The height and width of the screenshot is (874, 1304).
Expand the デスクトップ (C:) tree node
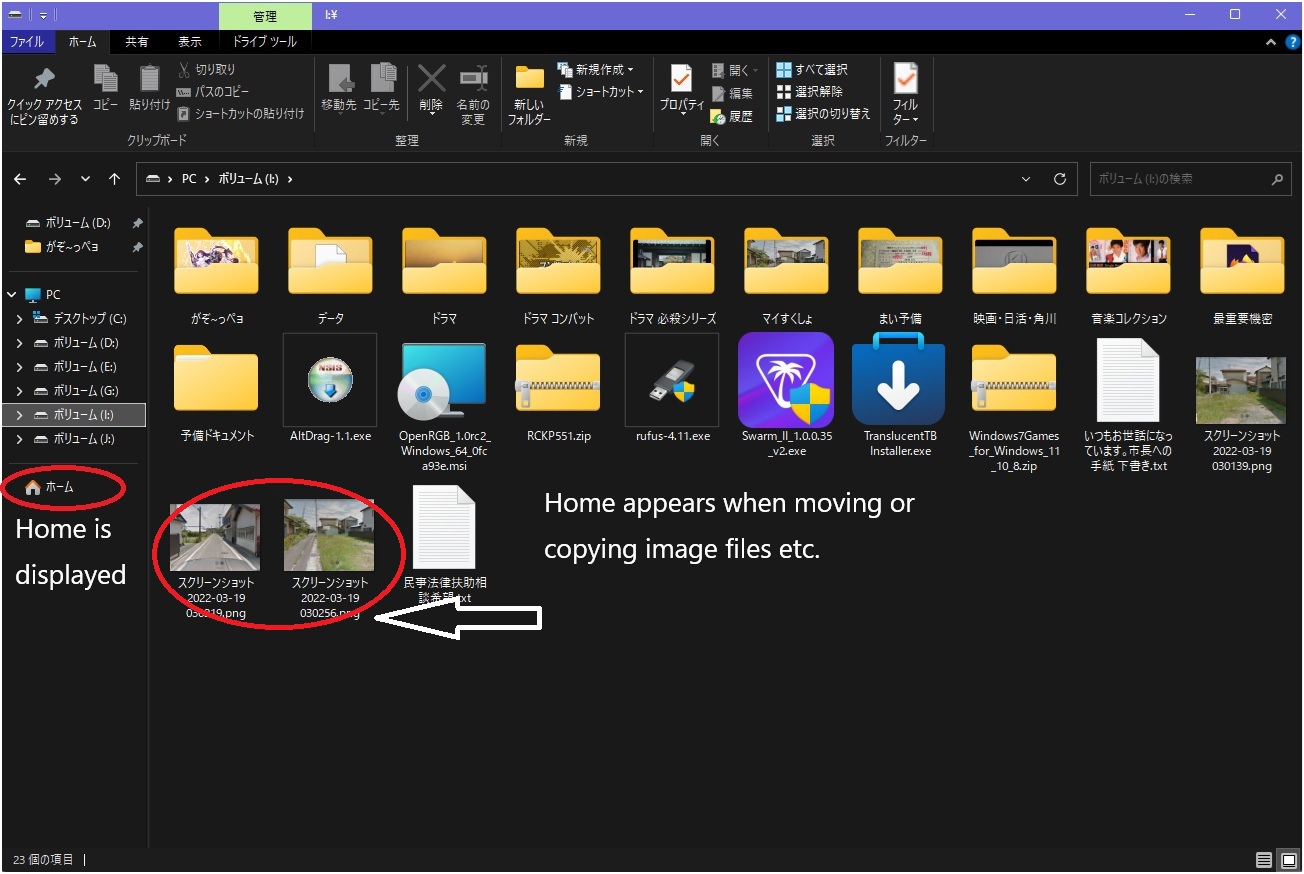[x=19, y=319]
